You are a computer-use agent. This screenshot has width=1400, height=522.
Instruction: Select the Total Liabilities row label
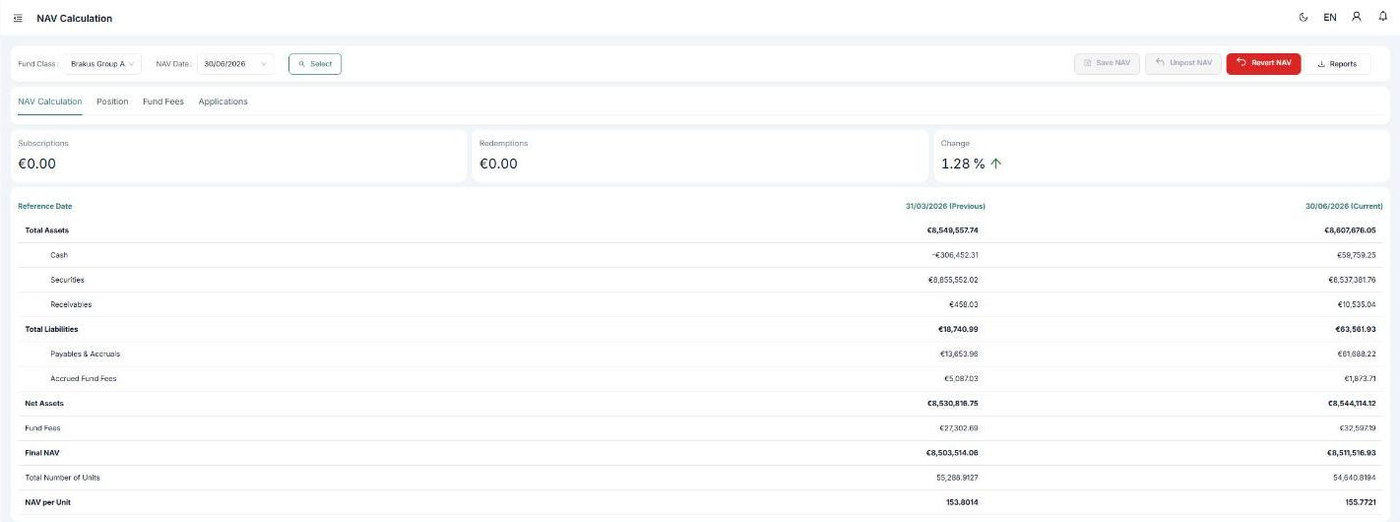click(51, 329)
